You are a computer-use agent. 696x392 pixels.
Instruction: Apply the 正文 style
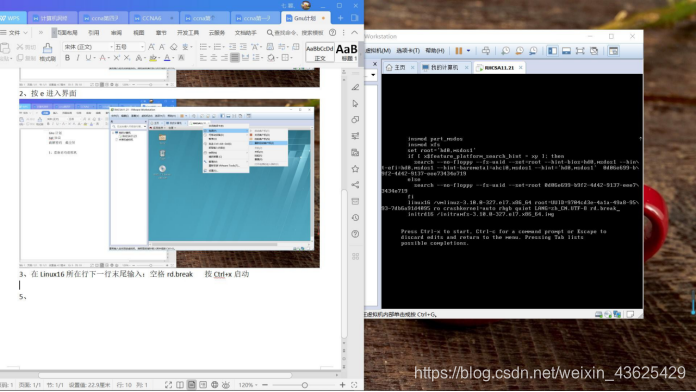[320, 52]
